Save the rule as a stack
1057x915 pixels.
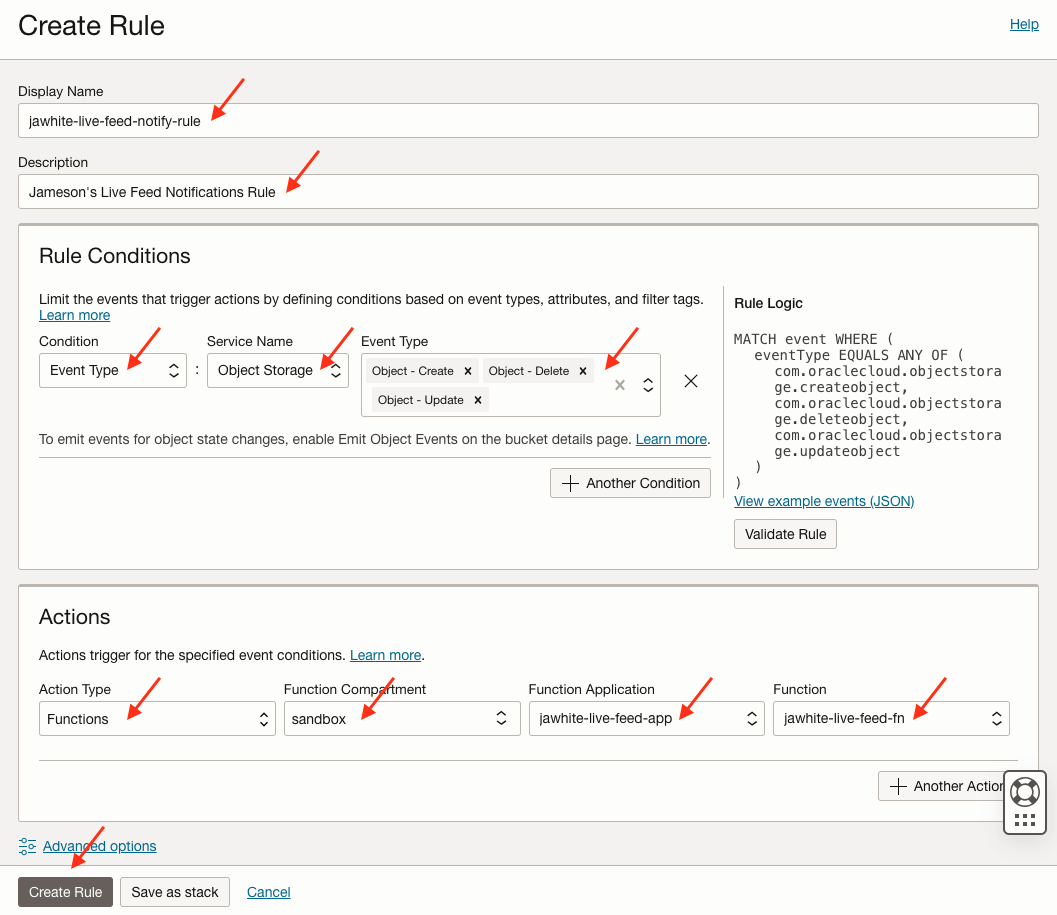pyautogui.click(x=175, y=891)
